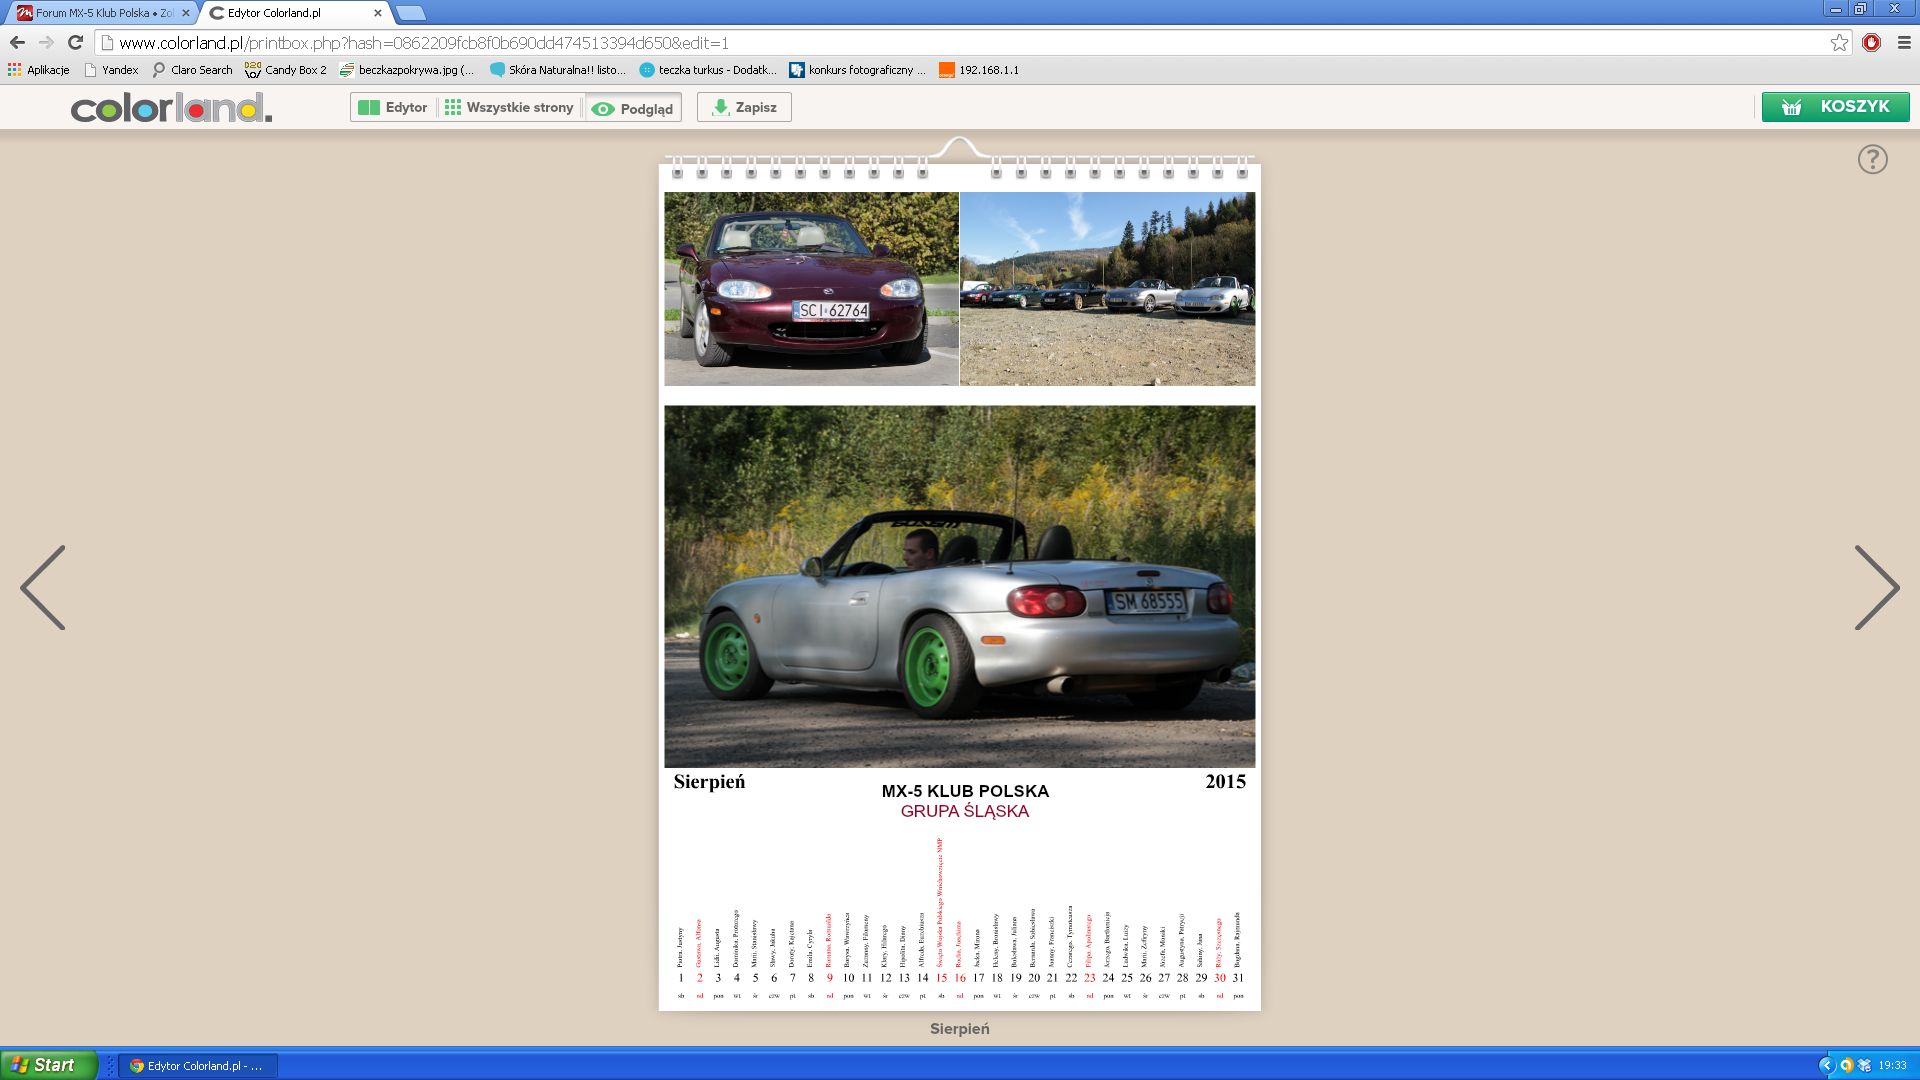
Task: Expand hidden system tray icons arrow
Action: click(1826, 1066)
